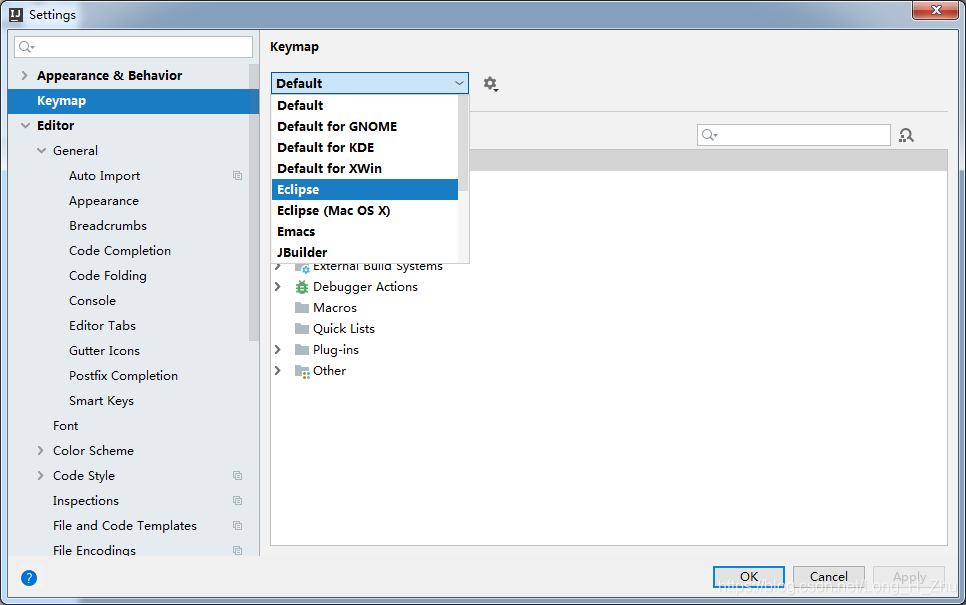Select the JBuilder keymap option
Screen dimensions: 966x605
pos(365,252)
